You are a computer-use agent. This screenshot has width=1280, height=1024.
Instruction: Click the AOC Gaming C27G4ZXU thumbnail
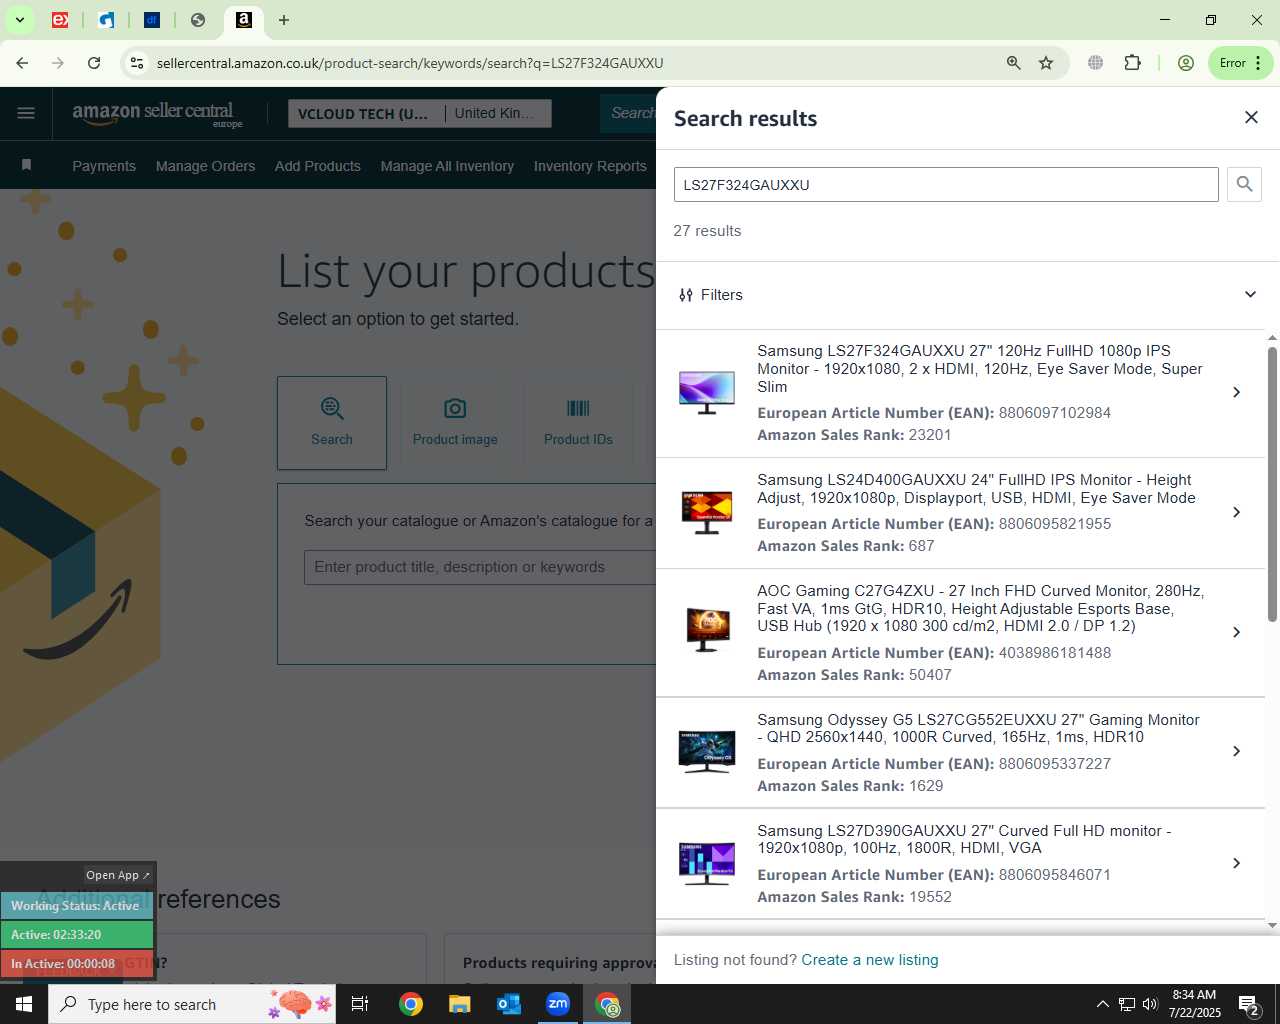pos(707,630)
